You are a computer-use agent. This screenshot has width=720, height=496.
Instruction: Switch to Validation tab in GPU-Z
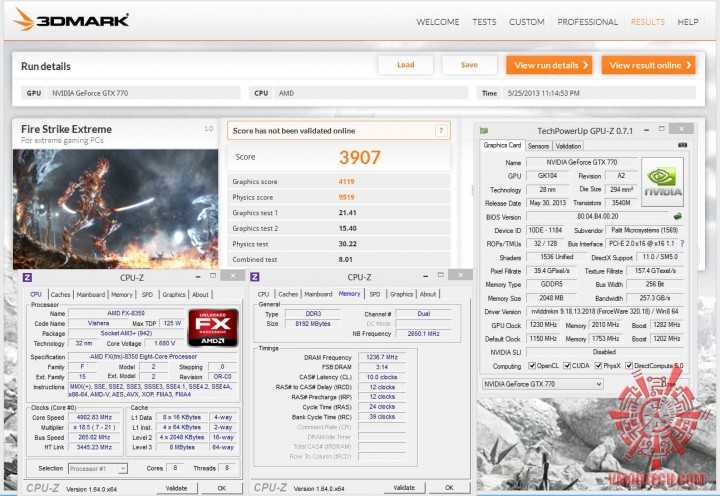(568, 146)
